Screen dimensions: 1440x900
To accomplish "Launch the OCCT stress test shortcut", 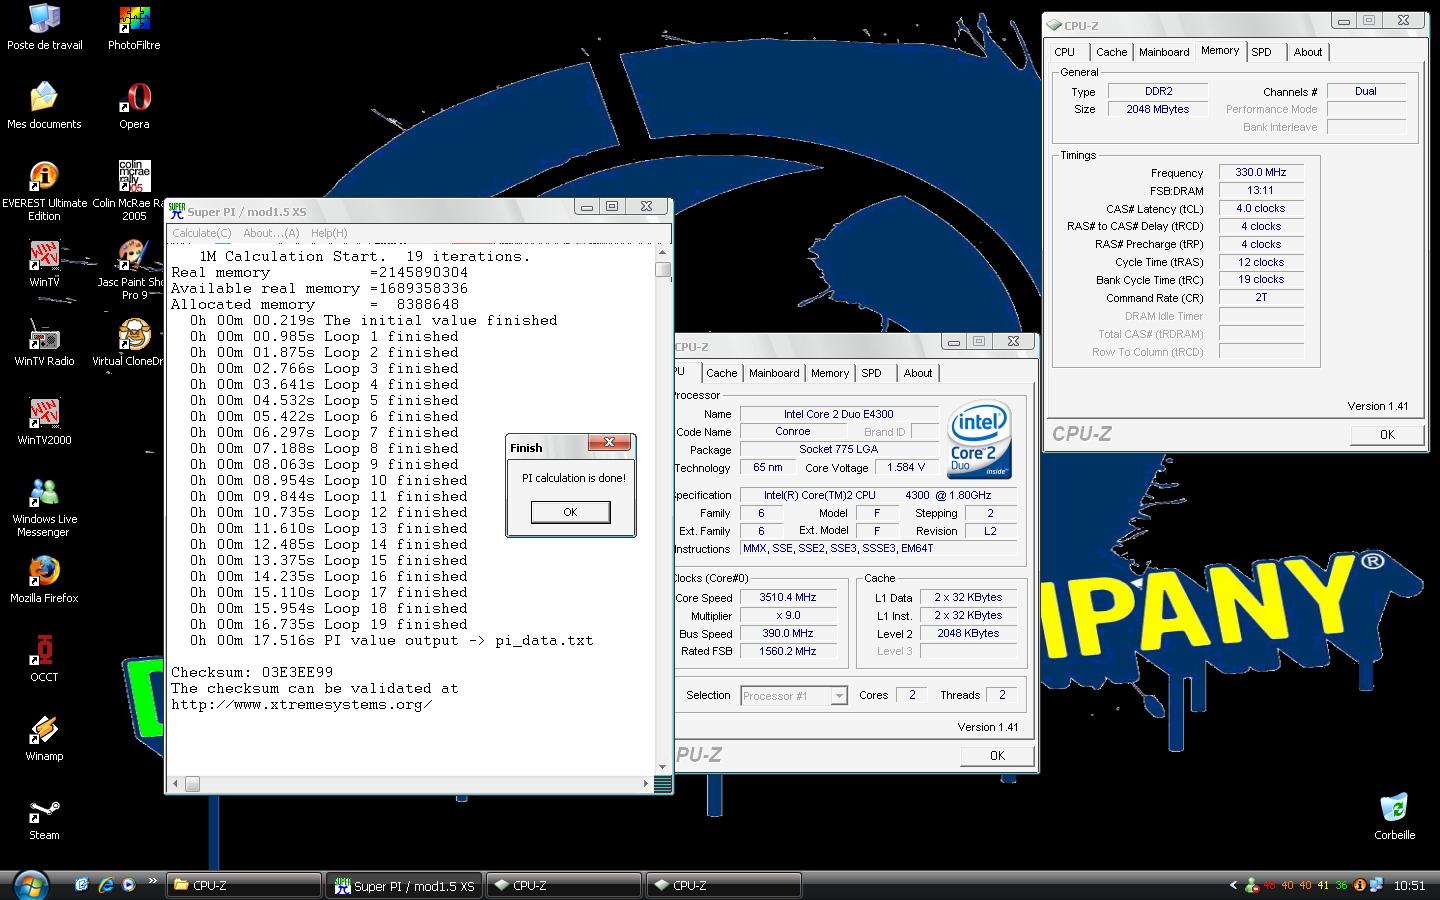I will point(44,659).
